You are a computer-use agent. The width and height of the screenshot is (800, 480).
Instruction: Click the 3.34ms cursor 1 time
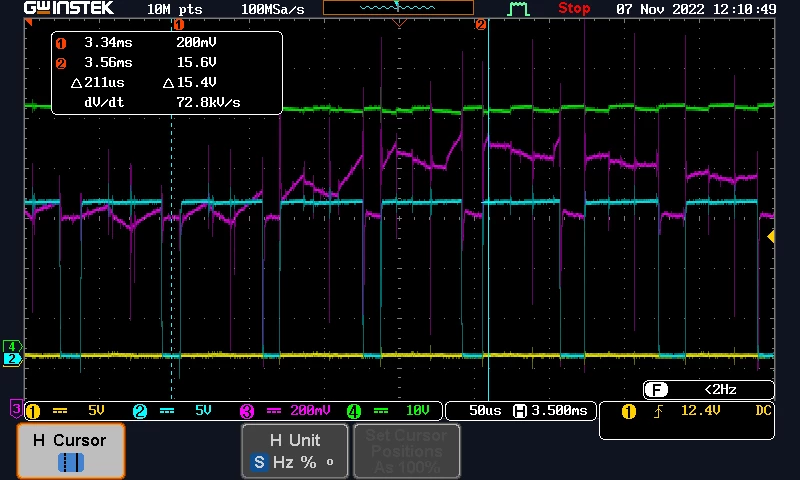pos(108,42)
